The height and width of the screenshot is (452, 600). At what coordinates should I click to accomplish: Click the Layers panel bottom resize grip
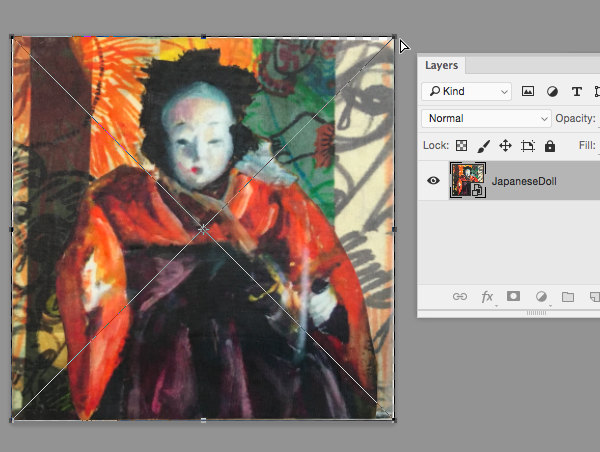pyautogui.click(x=536, y=313)
